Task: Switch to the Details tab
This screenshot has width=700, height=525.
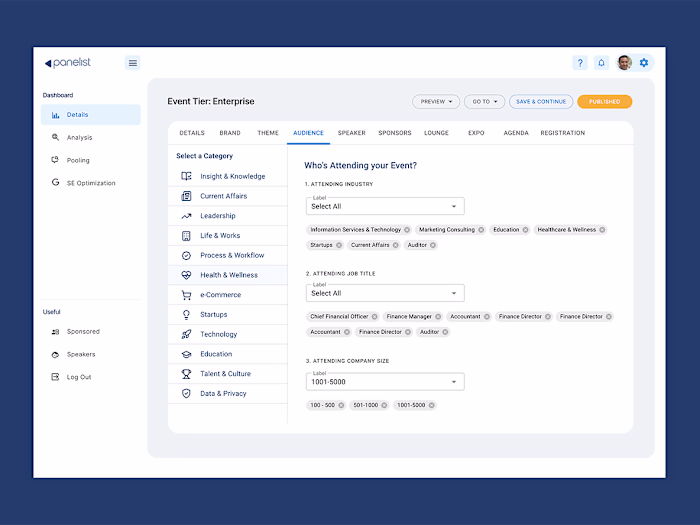Action: tap(192, 133)
